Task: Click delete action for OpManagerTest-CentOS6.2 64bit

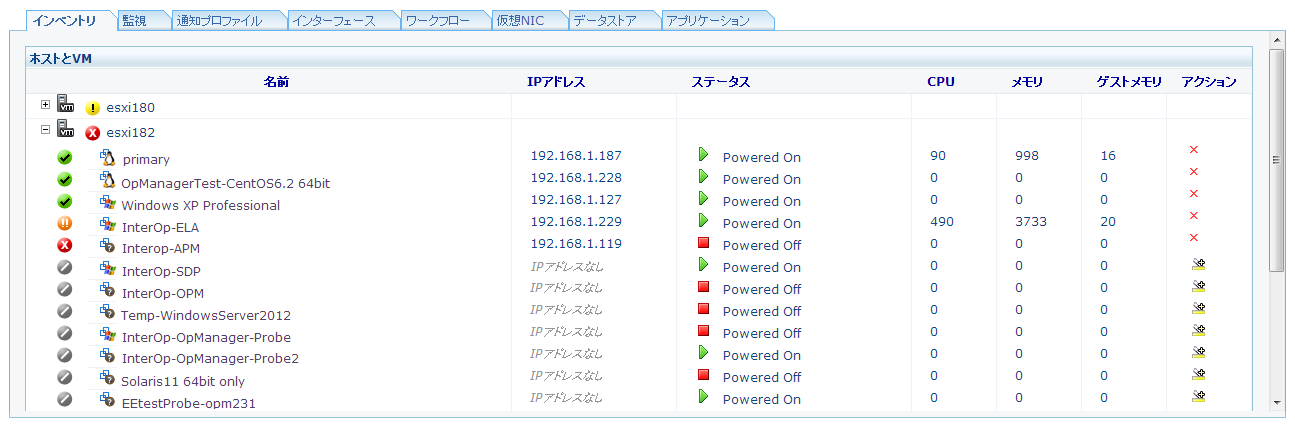Action: [1193, 171]
